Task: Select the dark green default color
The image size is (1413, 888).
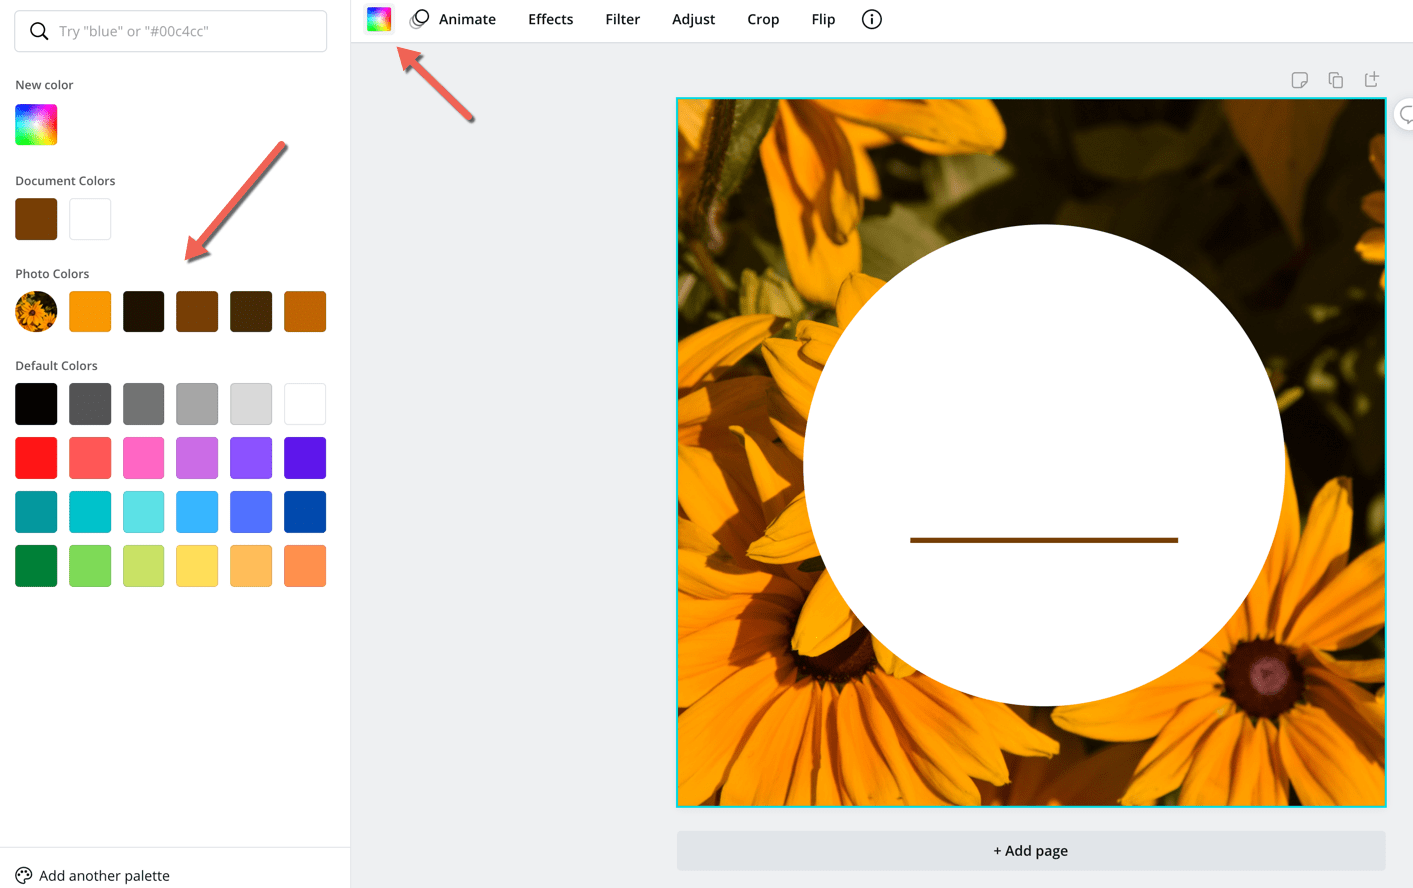Action: click(36, 566)
